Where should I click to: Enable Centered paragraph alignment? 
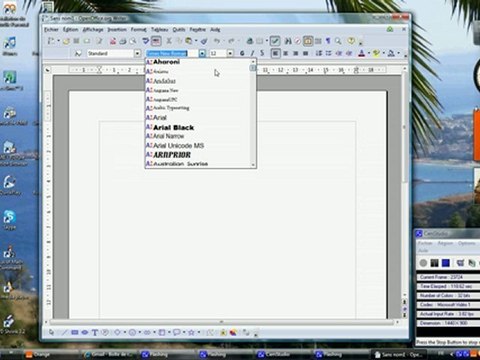(x=285, y=53)
